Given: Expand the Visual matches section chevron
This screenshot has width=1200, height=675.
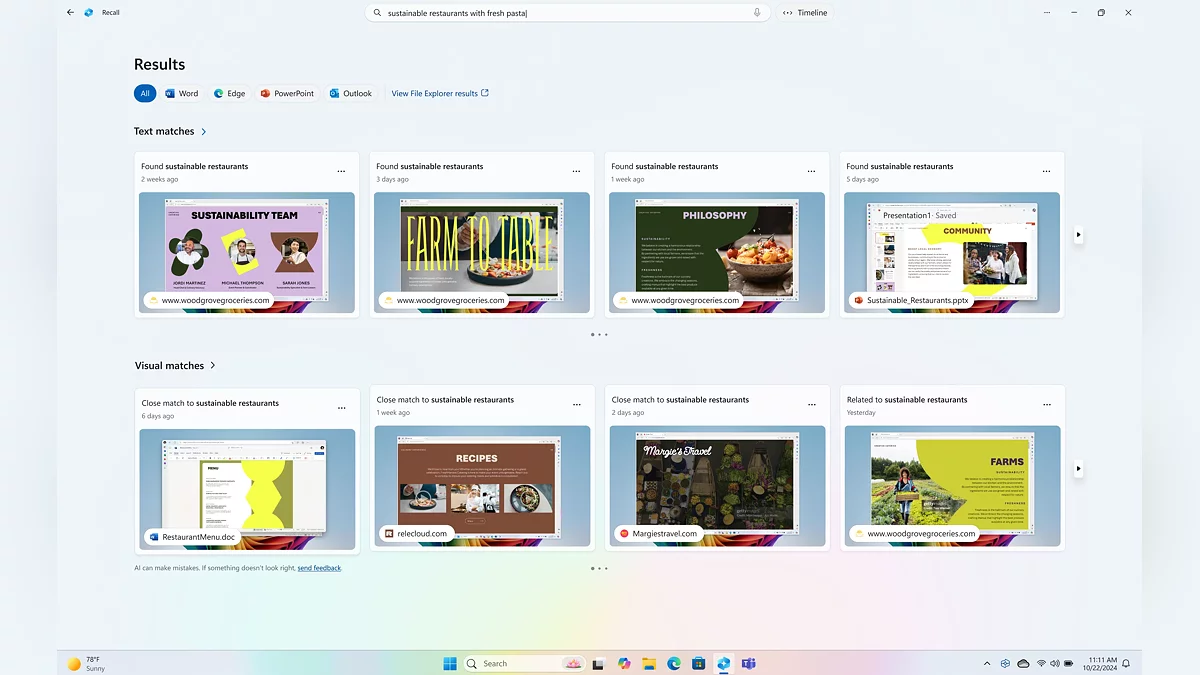Looking at the screenshot, I should [x=213, y=366].
